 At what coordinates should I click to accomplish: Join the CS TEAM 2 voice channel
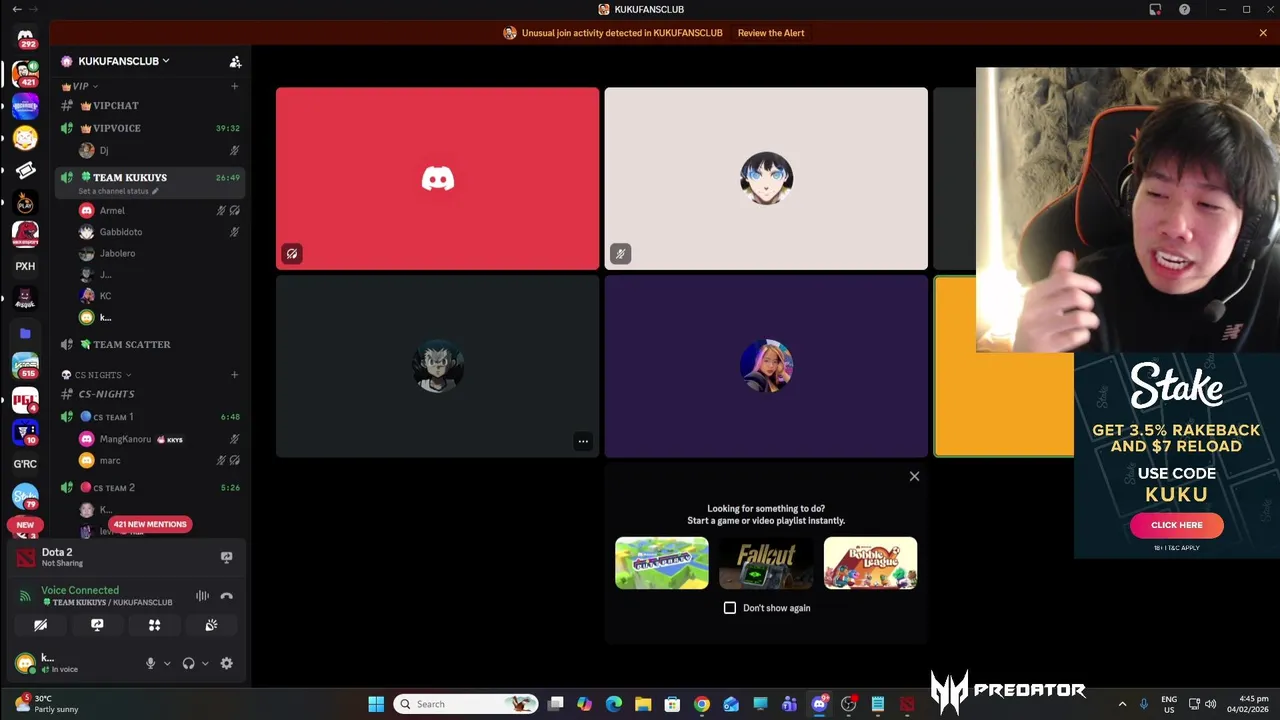[150, 487]
